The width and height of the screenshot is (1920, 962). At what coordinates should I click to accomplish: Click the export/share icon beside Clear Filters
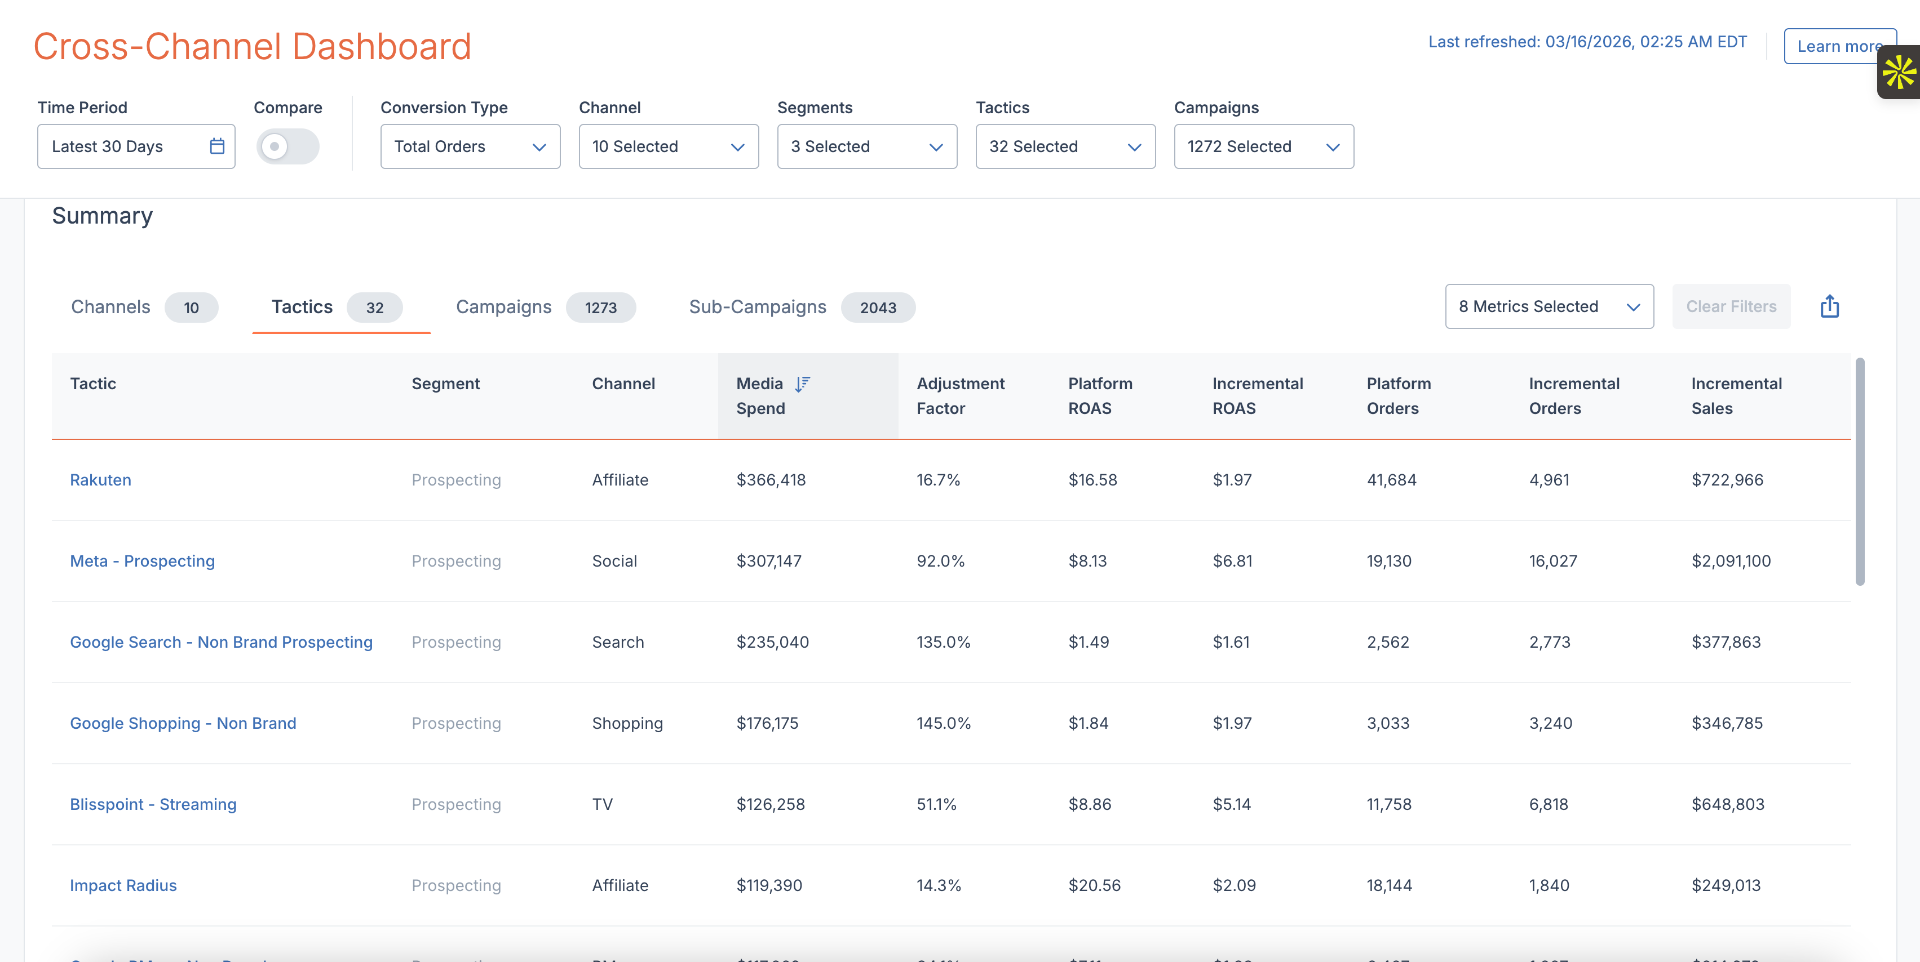coord(1830,306)
